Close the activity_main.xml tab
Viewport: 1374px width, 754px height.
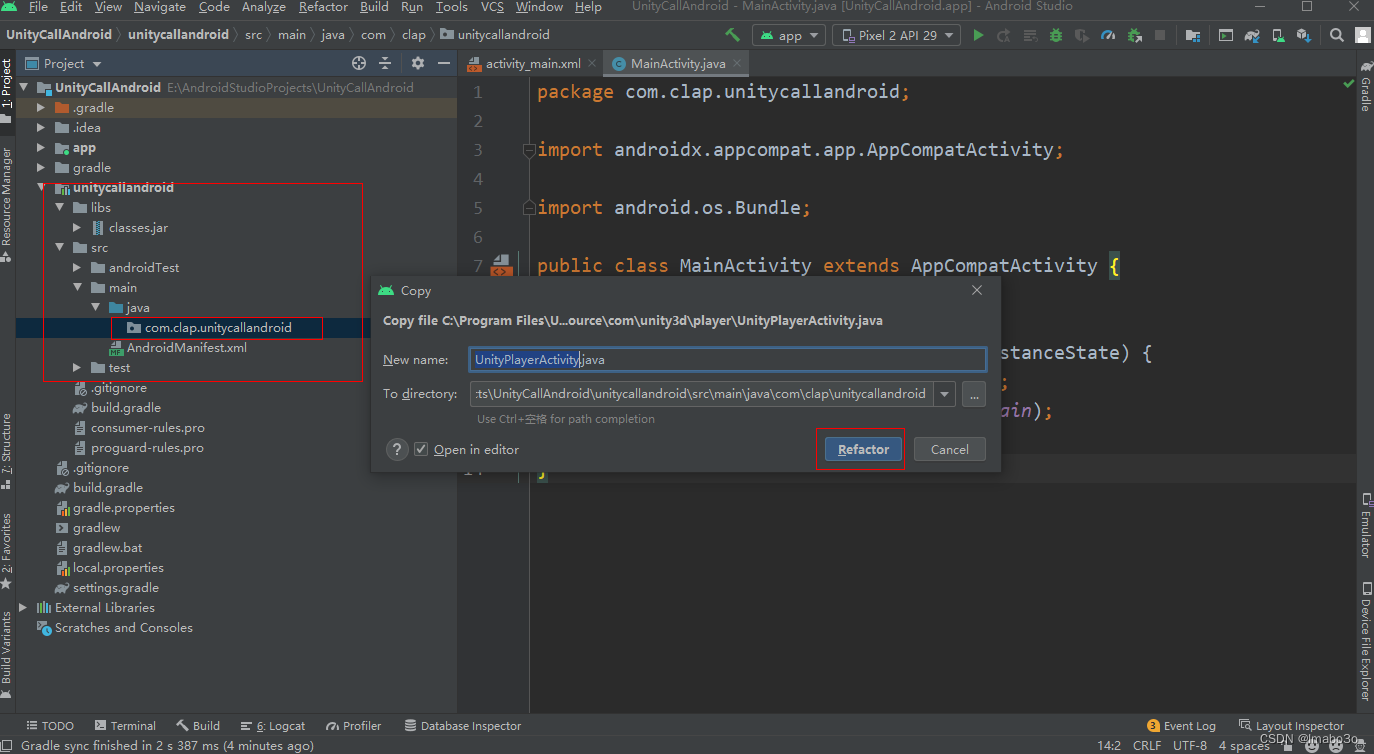(592, 63)
